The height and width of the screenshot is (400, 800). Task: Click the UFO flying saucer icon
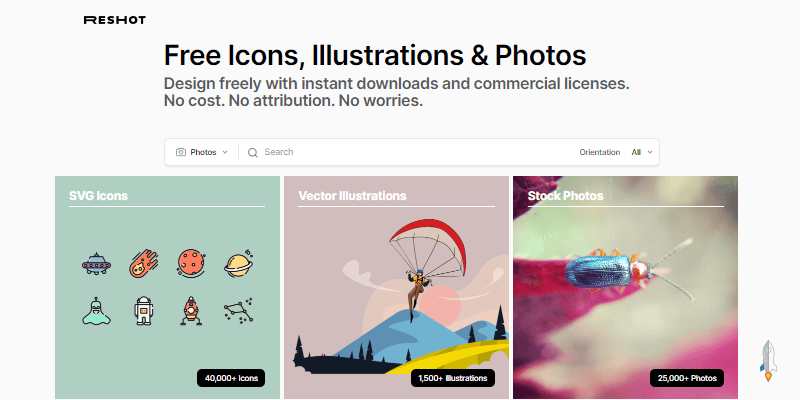pos(96,264)
